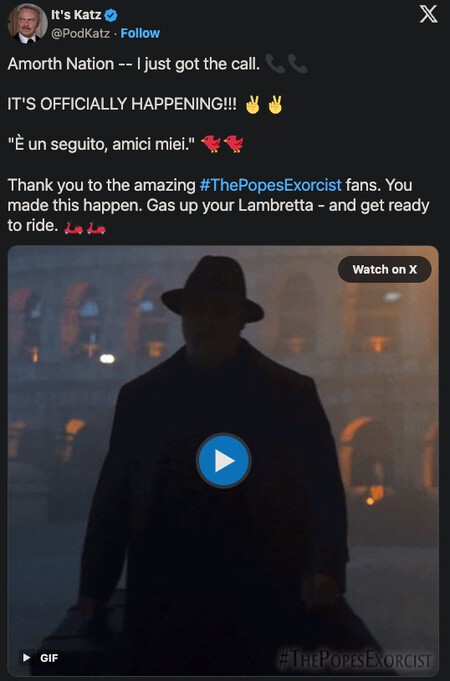Open the blue #ThePopesExorcist hashtag
Viewport: 450px width, 681px height.
pyautogui.click(x=271, y=185)
